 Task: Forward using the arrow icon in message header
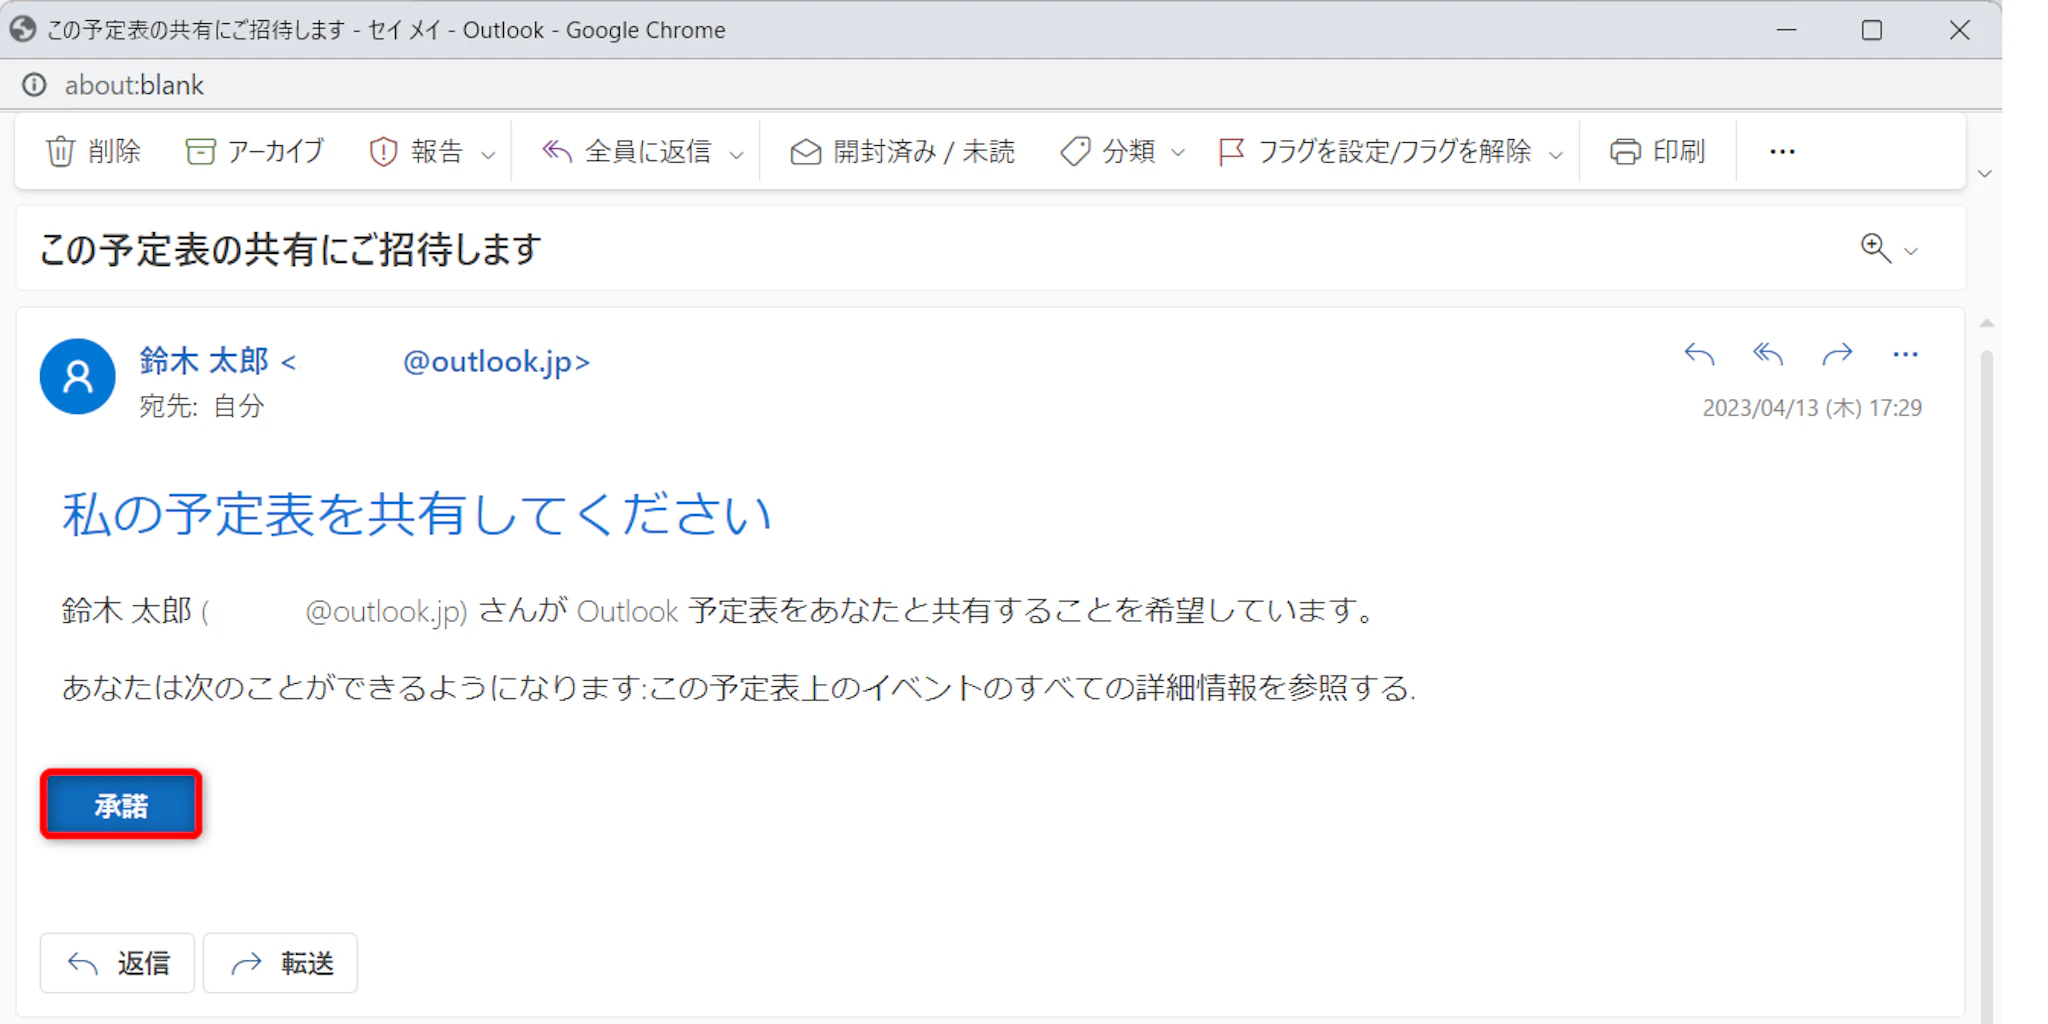click(1837, 355)
